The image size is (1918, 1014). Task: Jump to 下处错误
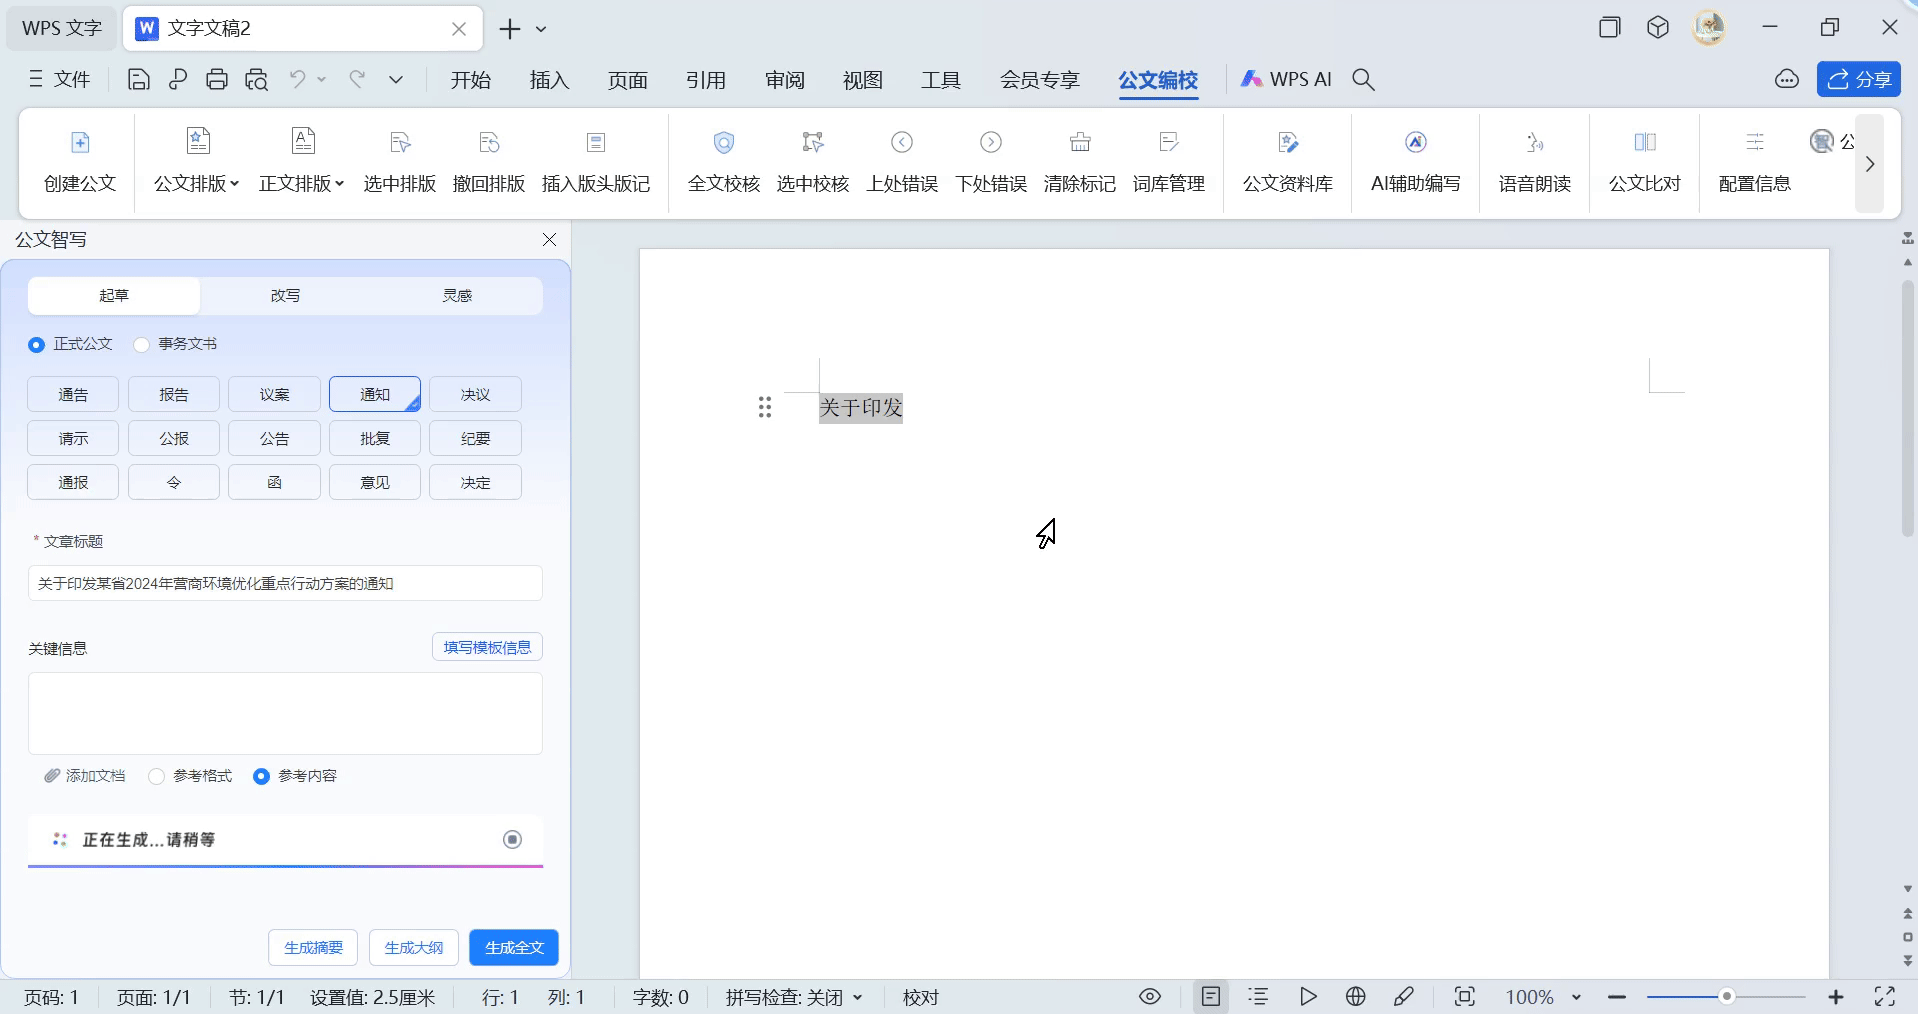click(991, 162)
